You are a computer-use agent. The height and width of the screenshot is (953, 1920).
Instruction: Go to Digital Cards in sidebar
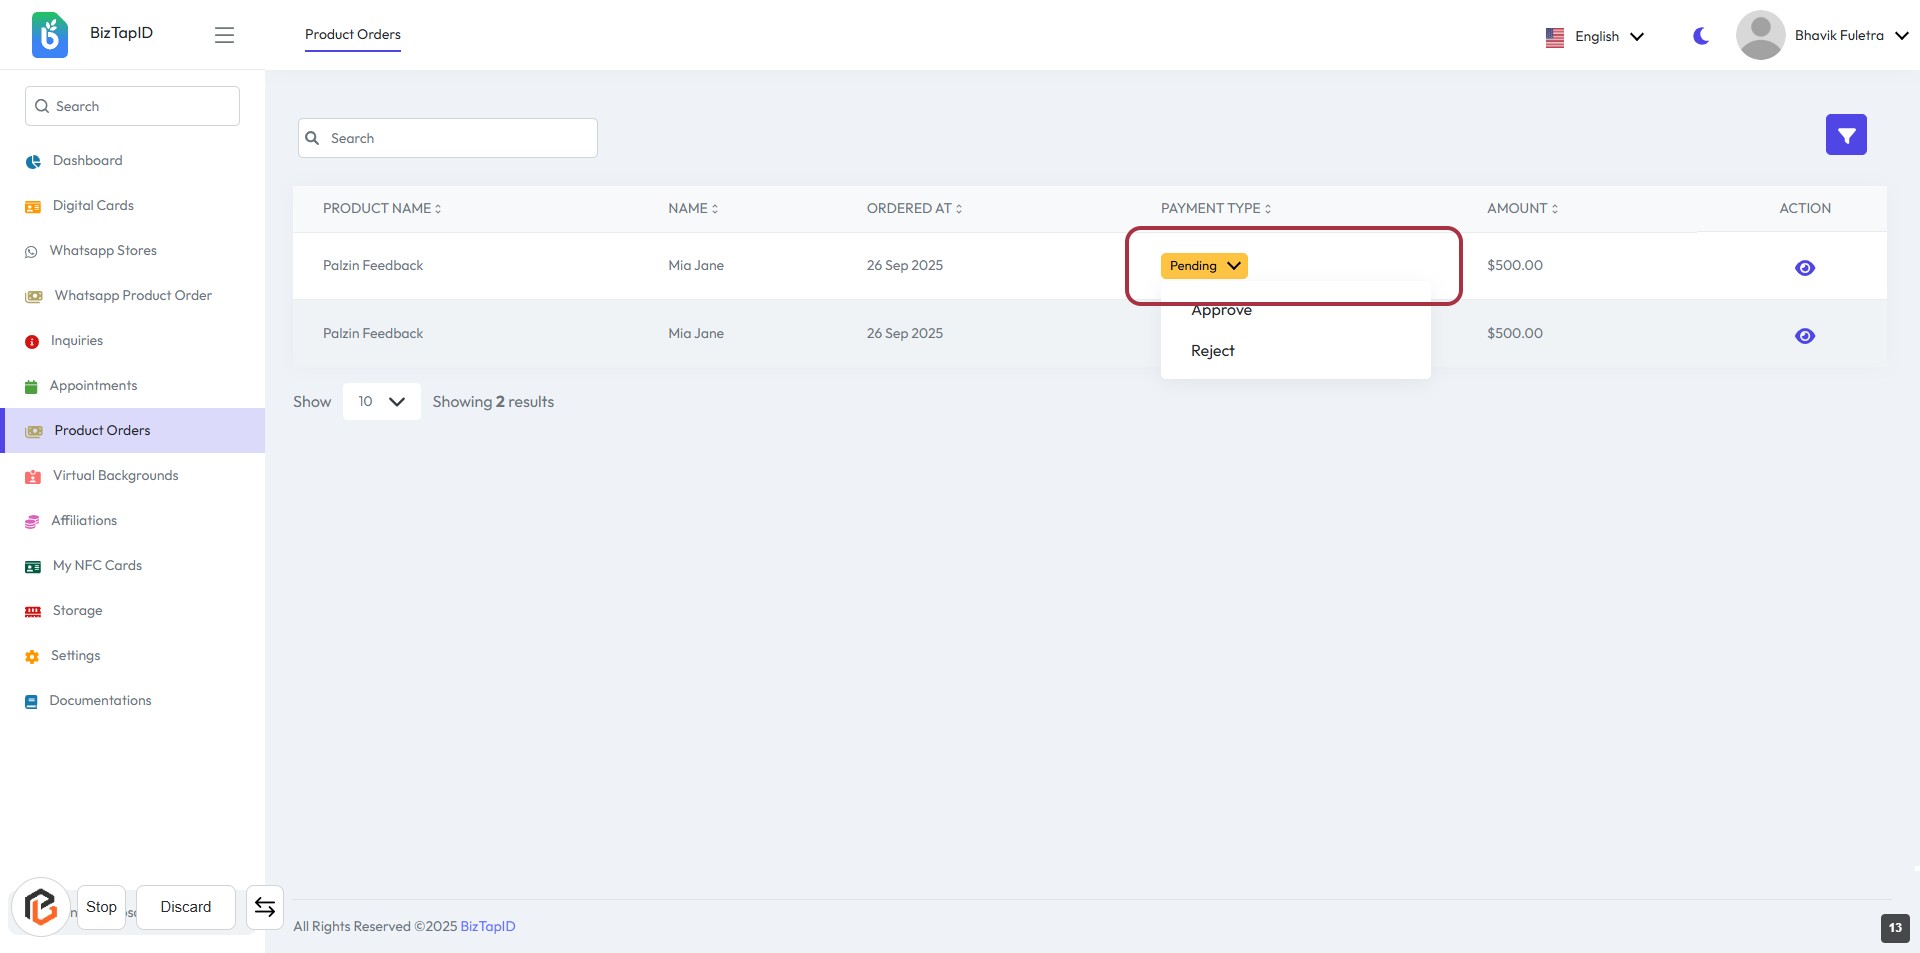93,206
